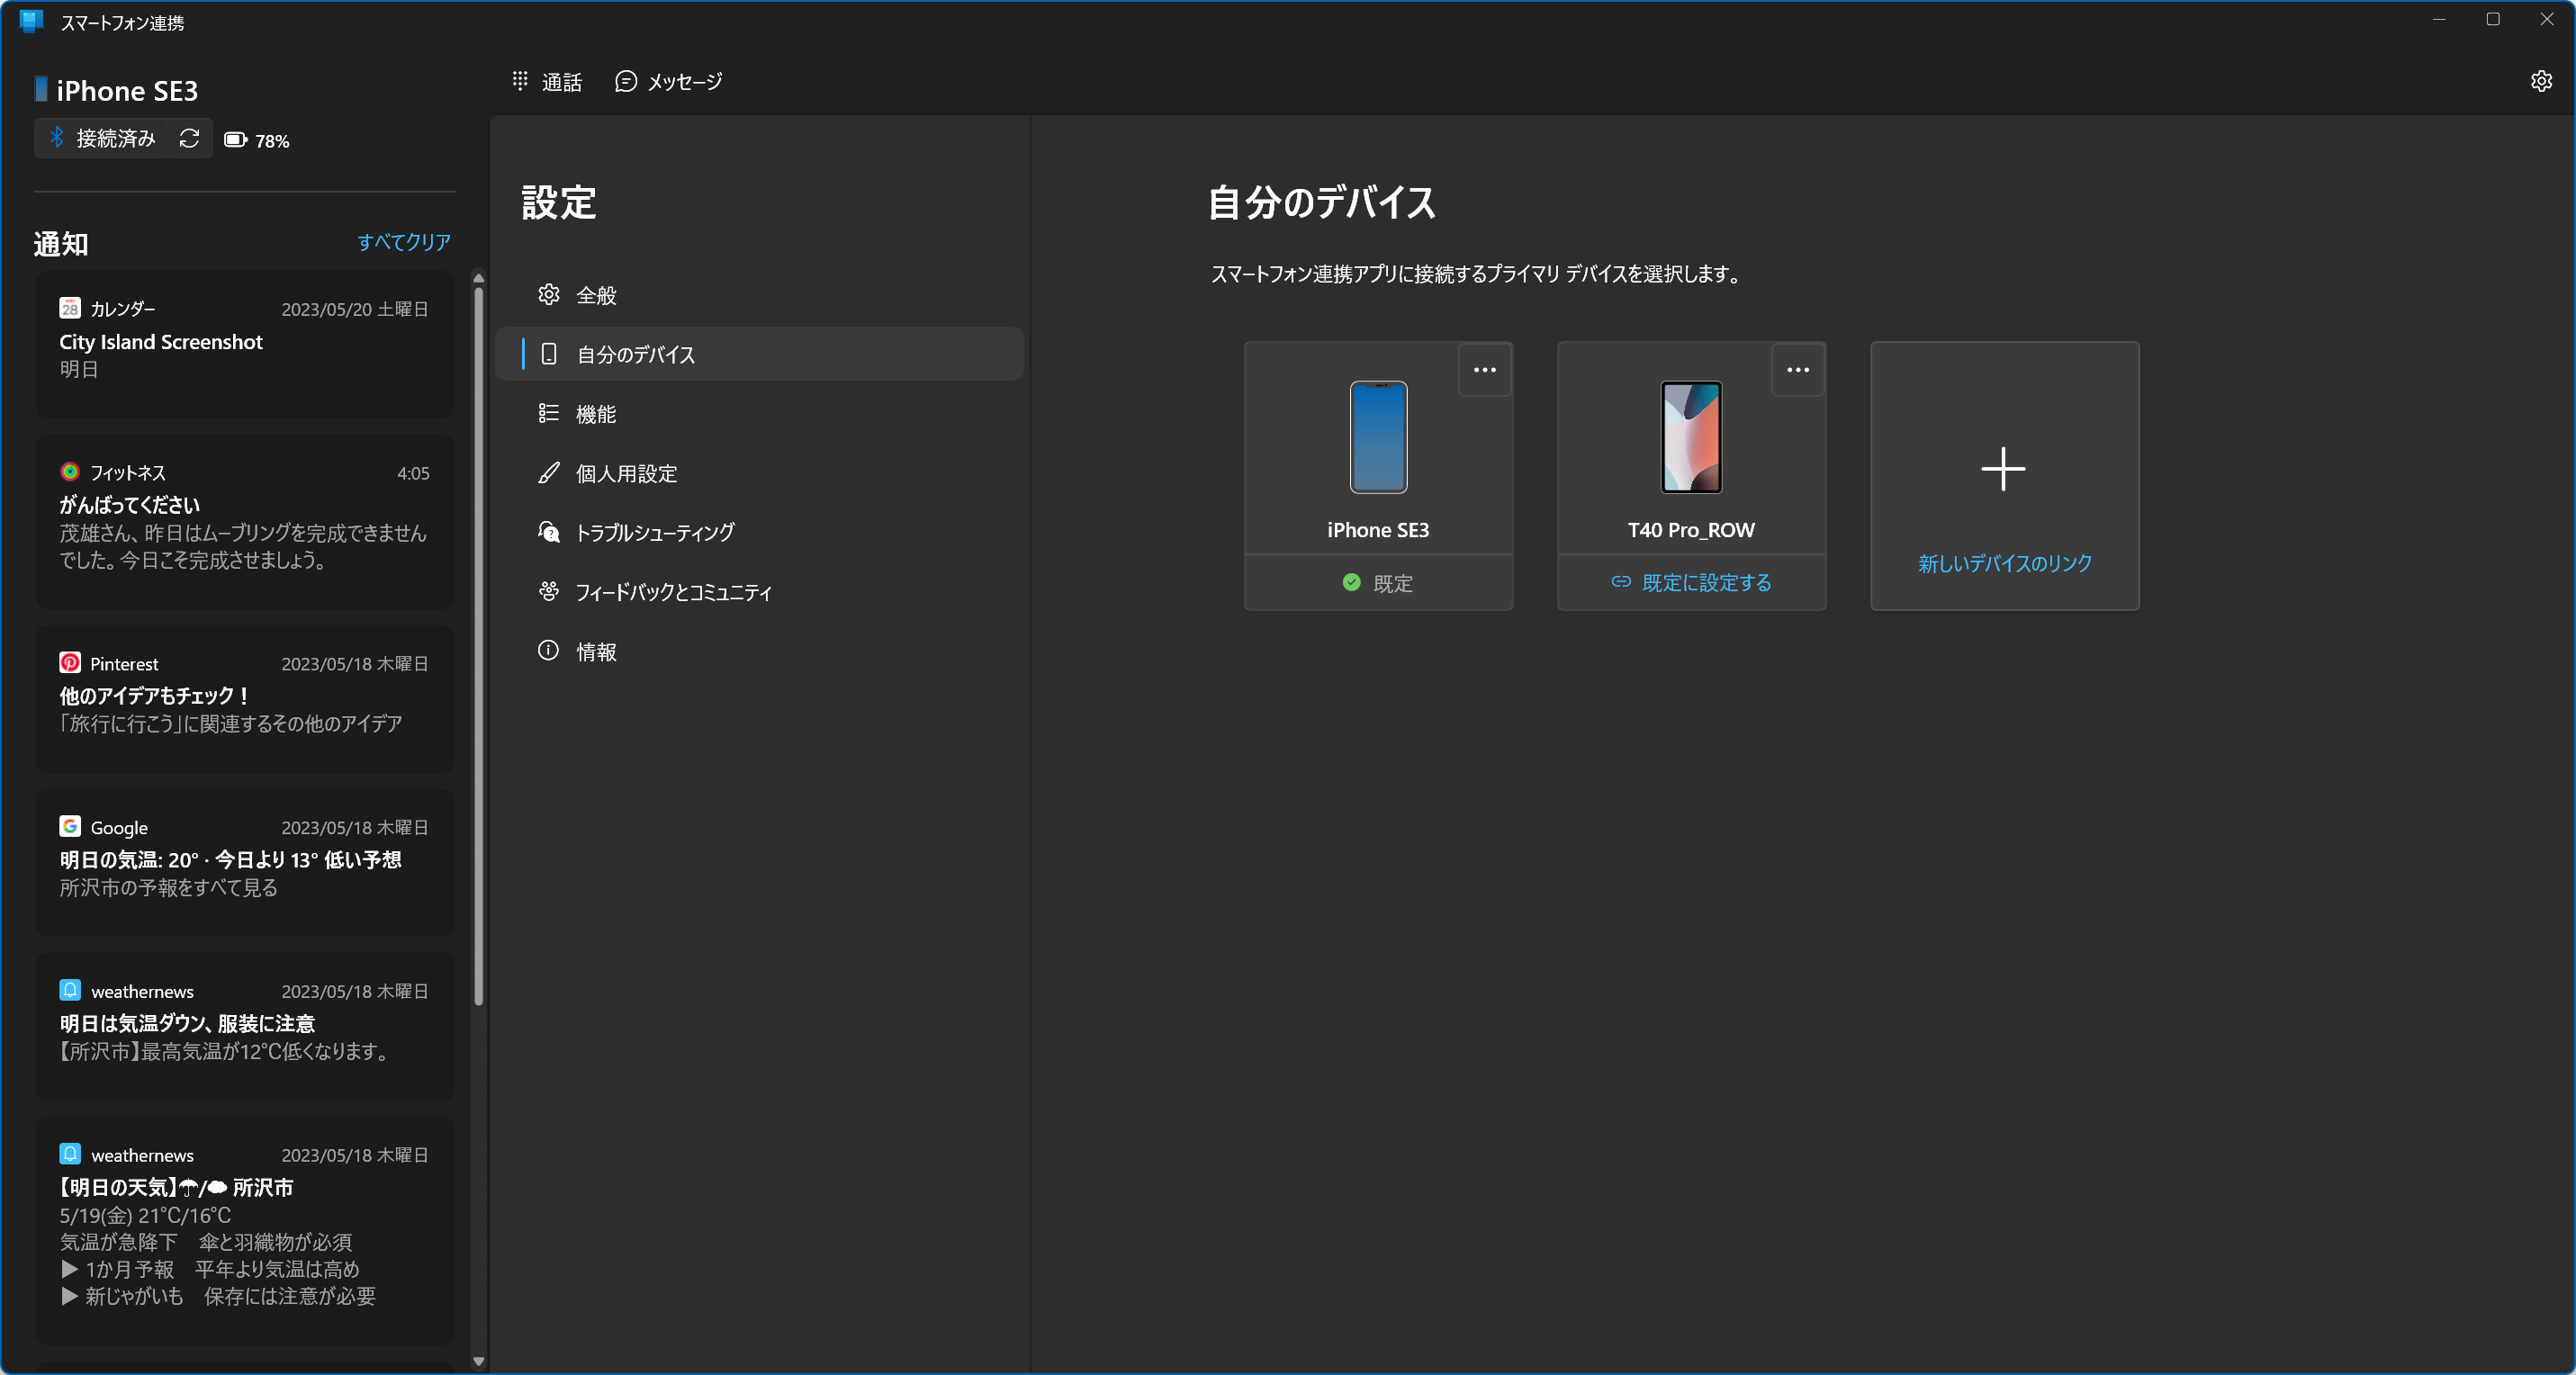Open 全般 settings section
Screen dimensions: 2576x1375
coord(759,295)
